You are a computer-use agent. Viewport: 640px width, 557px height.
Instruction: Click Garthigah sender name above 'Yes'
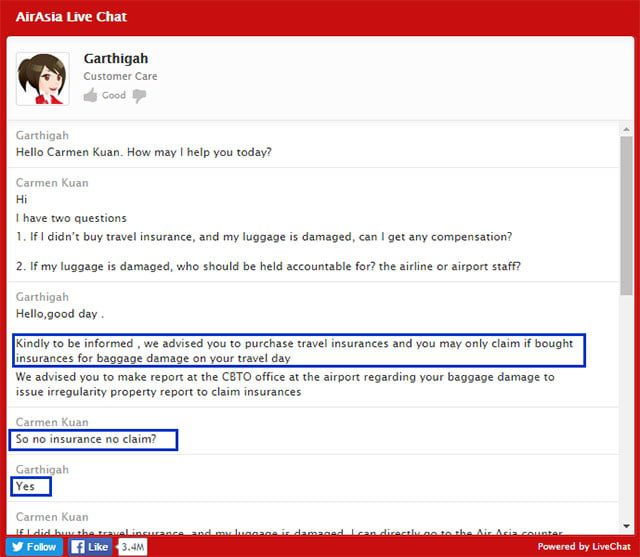coord(42,470)
